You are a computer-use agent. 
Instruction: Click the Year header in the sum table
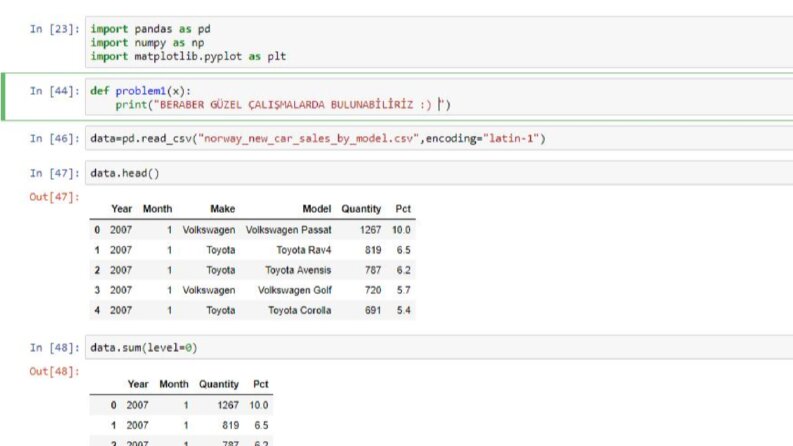(138, 384)
